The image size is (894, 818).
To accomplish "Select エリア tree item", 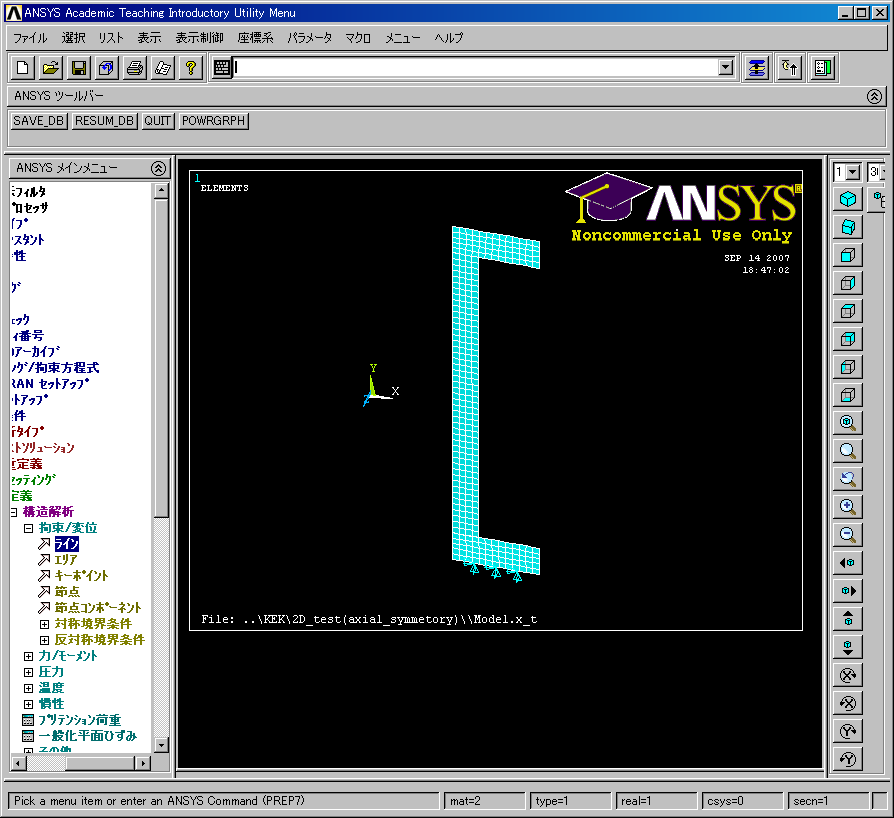I will [66, 560].
